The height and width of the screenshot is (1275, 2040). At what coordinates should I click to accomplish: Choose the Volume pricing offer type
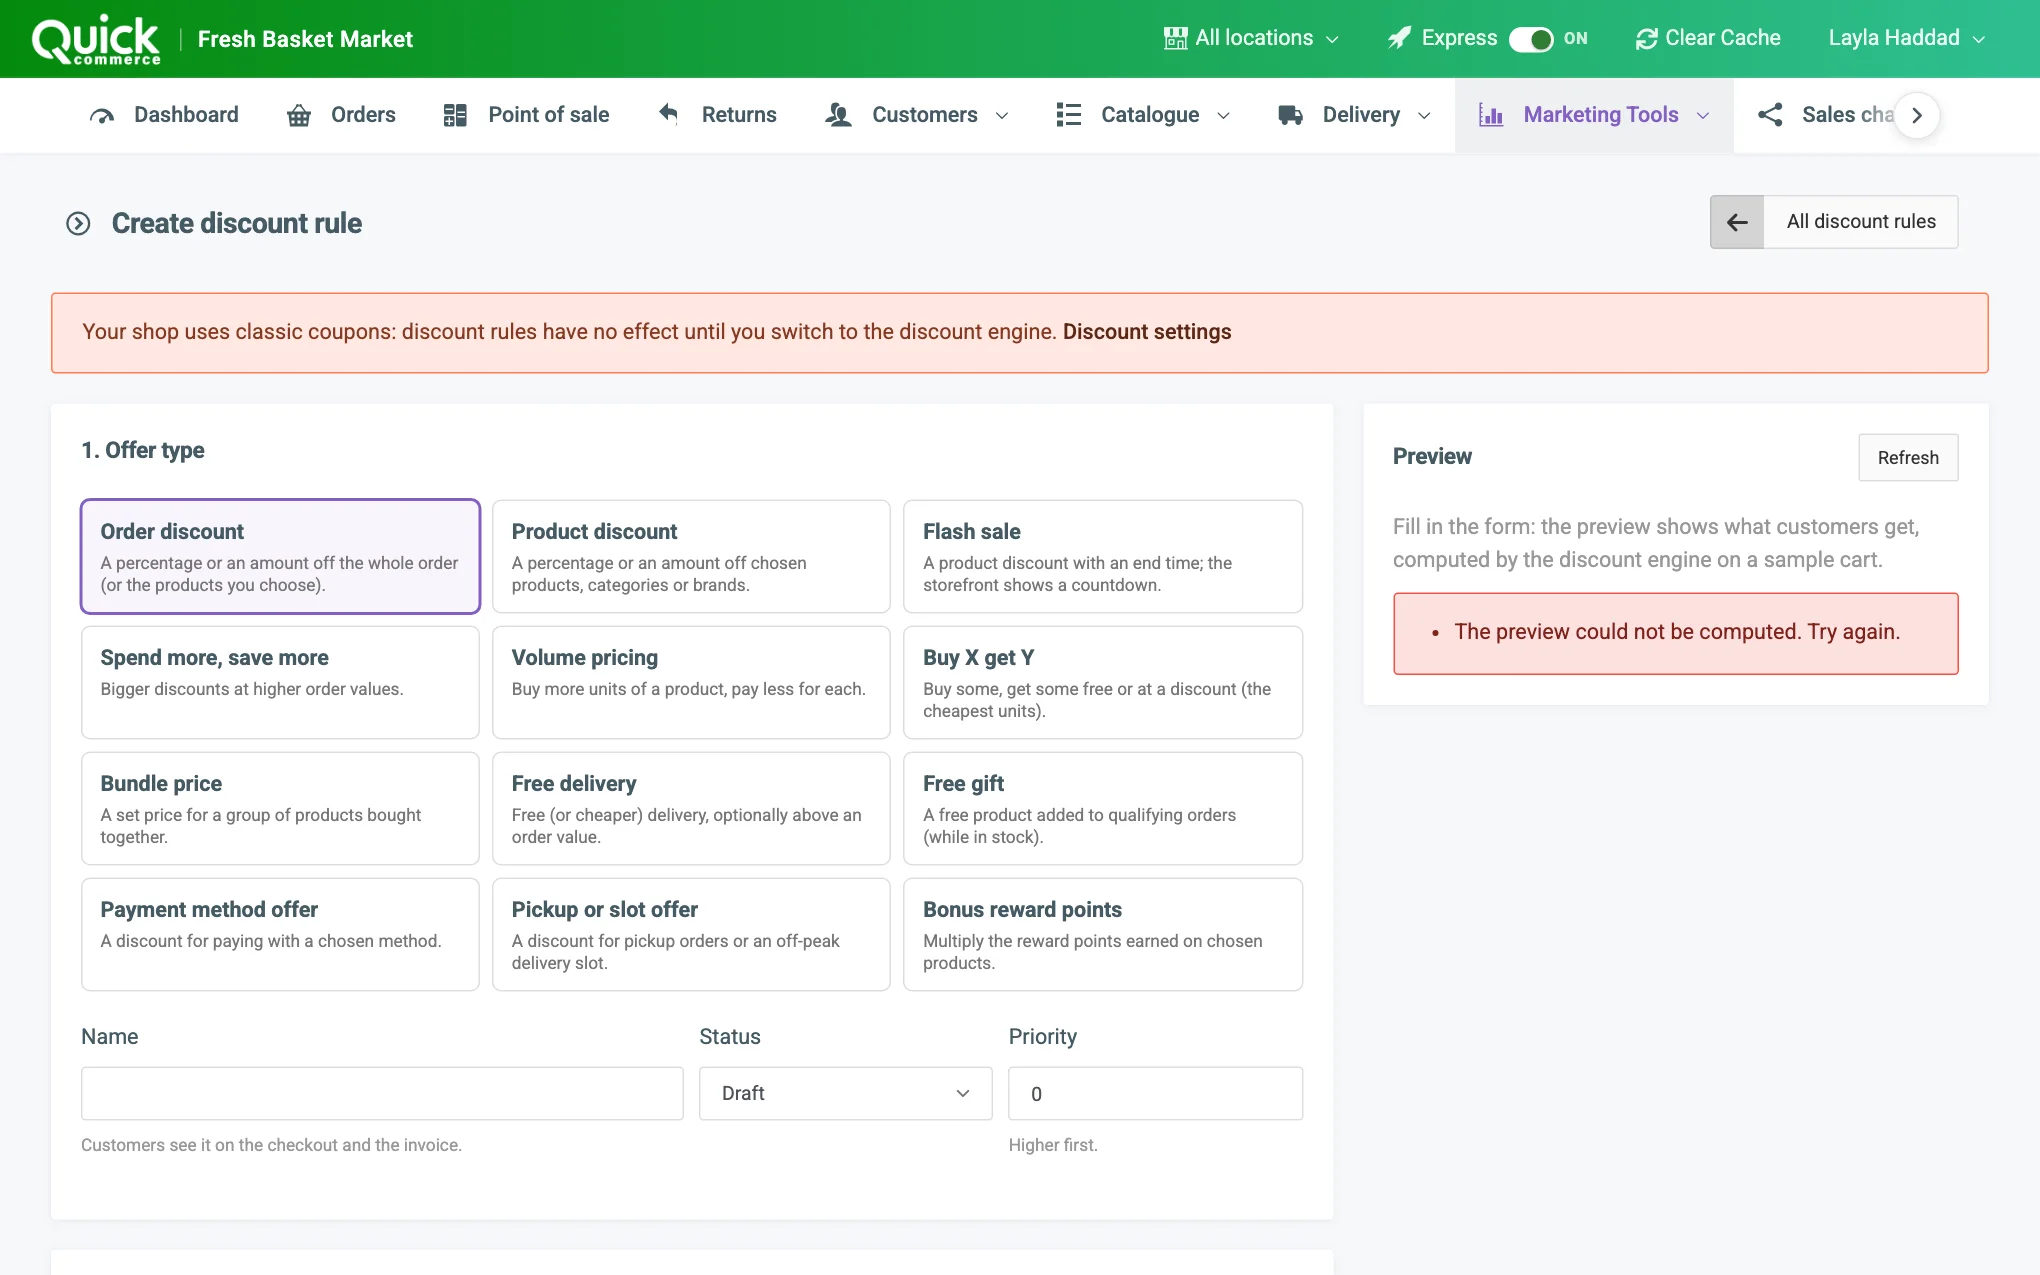pos(691,682)
